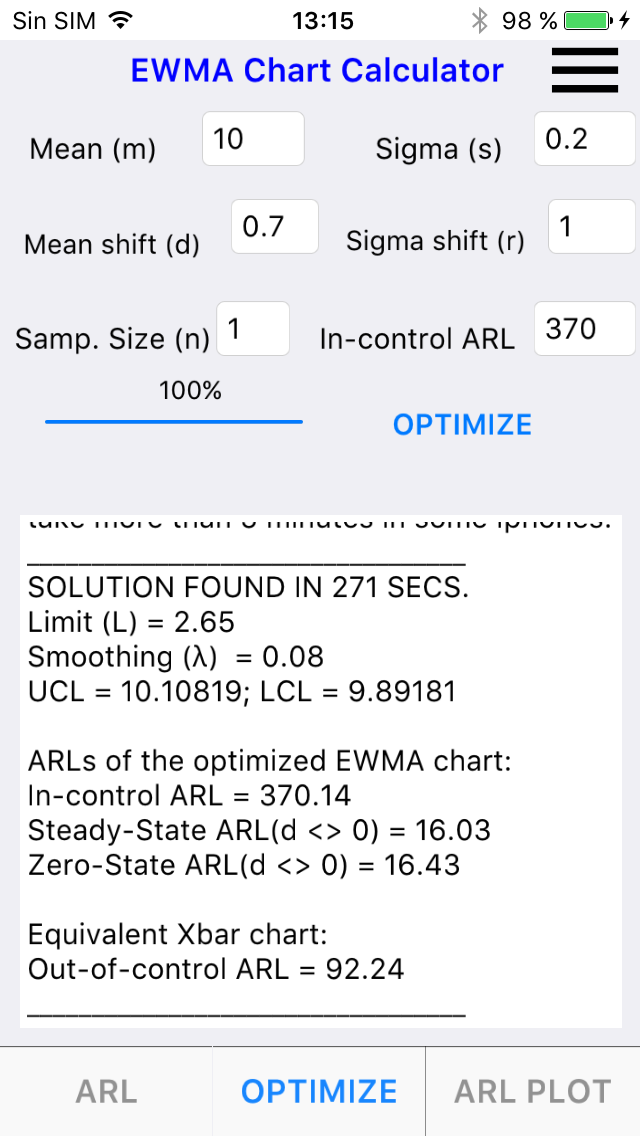Tap the Smoothing (λ) result line
The image size is (640, 1136).
pyautogui.click(x=176, y=657)
